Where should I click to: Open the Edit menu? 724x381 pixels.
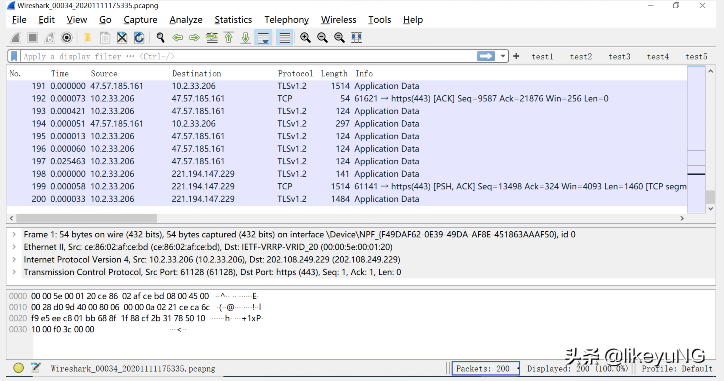click(x=46, y=20)
